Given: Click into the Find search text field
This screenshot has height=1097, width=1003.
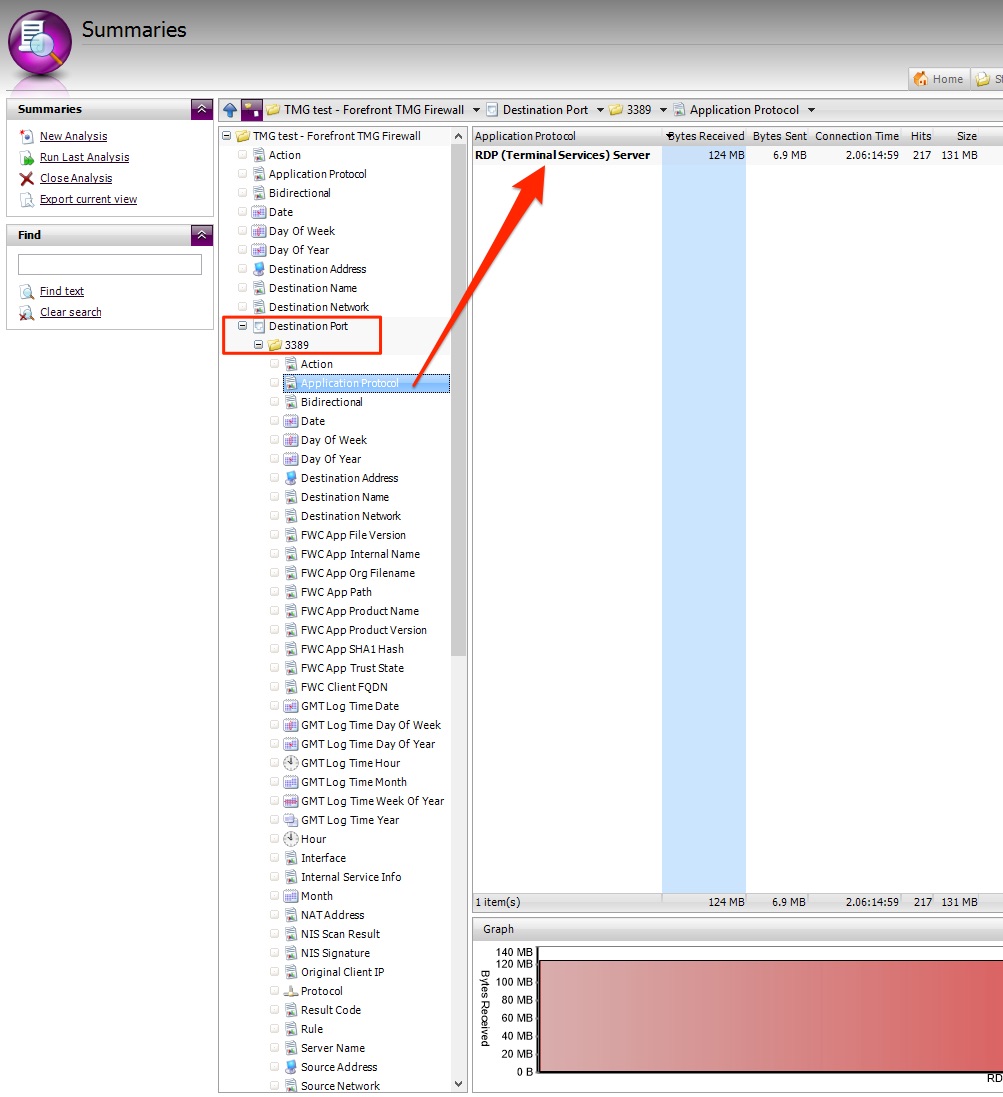Looking at the screenshot, I should 110,264.
